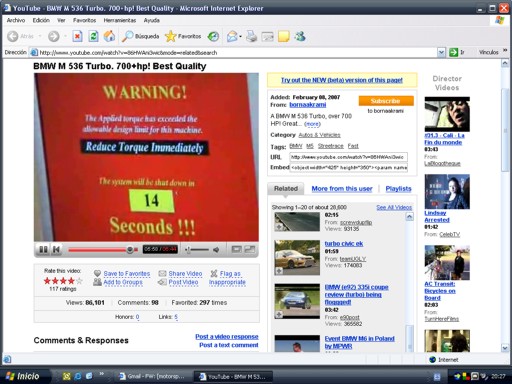Open the Favoritos star toolbar button

point(183,36)
